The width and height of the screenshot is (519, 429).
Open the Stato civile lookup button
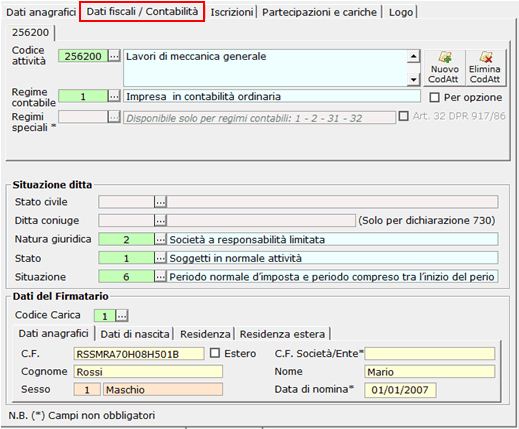[160, 202]
